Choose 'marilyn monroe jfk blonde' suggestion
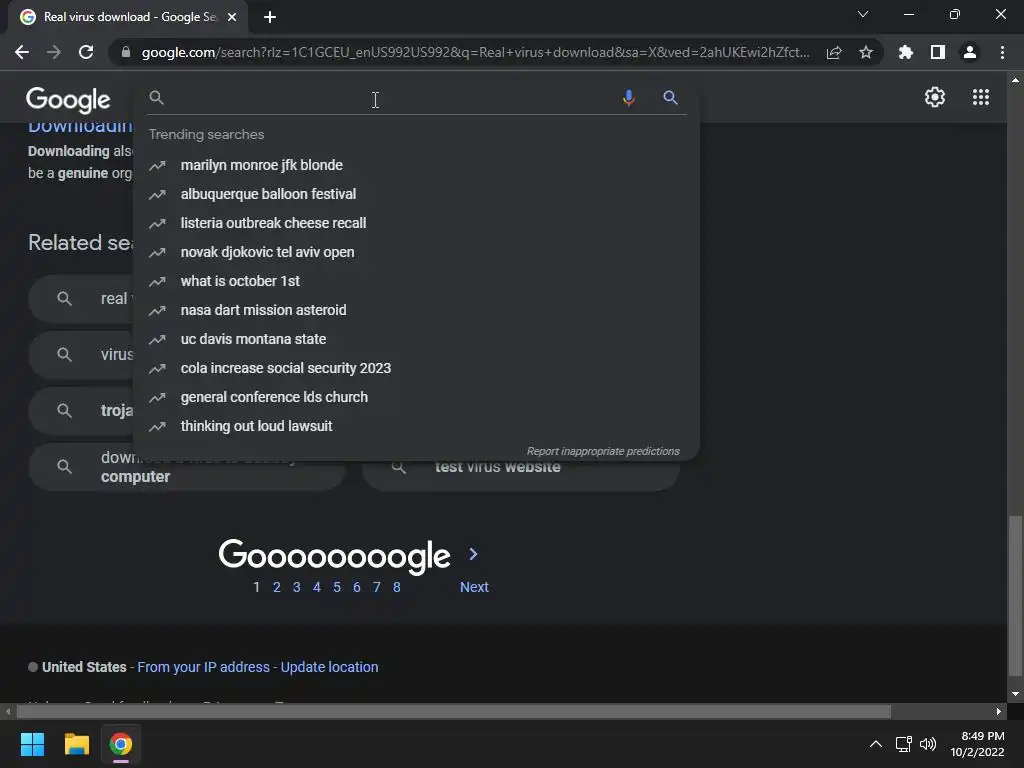The width and height of the screenshot is (1024, 768). (x=261, y=165)
